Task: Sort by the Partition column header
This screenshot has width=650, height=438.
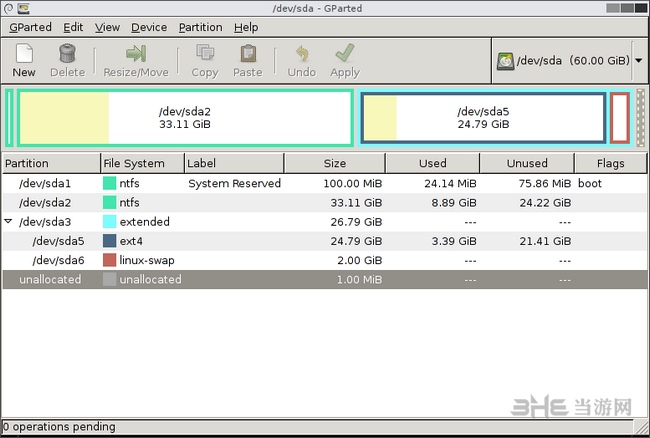Action: [x=51, y=163]
